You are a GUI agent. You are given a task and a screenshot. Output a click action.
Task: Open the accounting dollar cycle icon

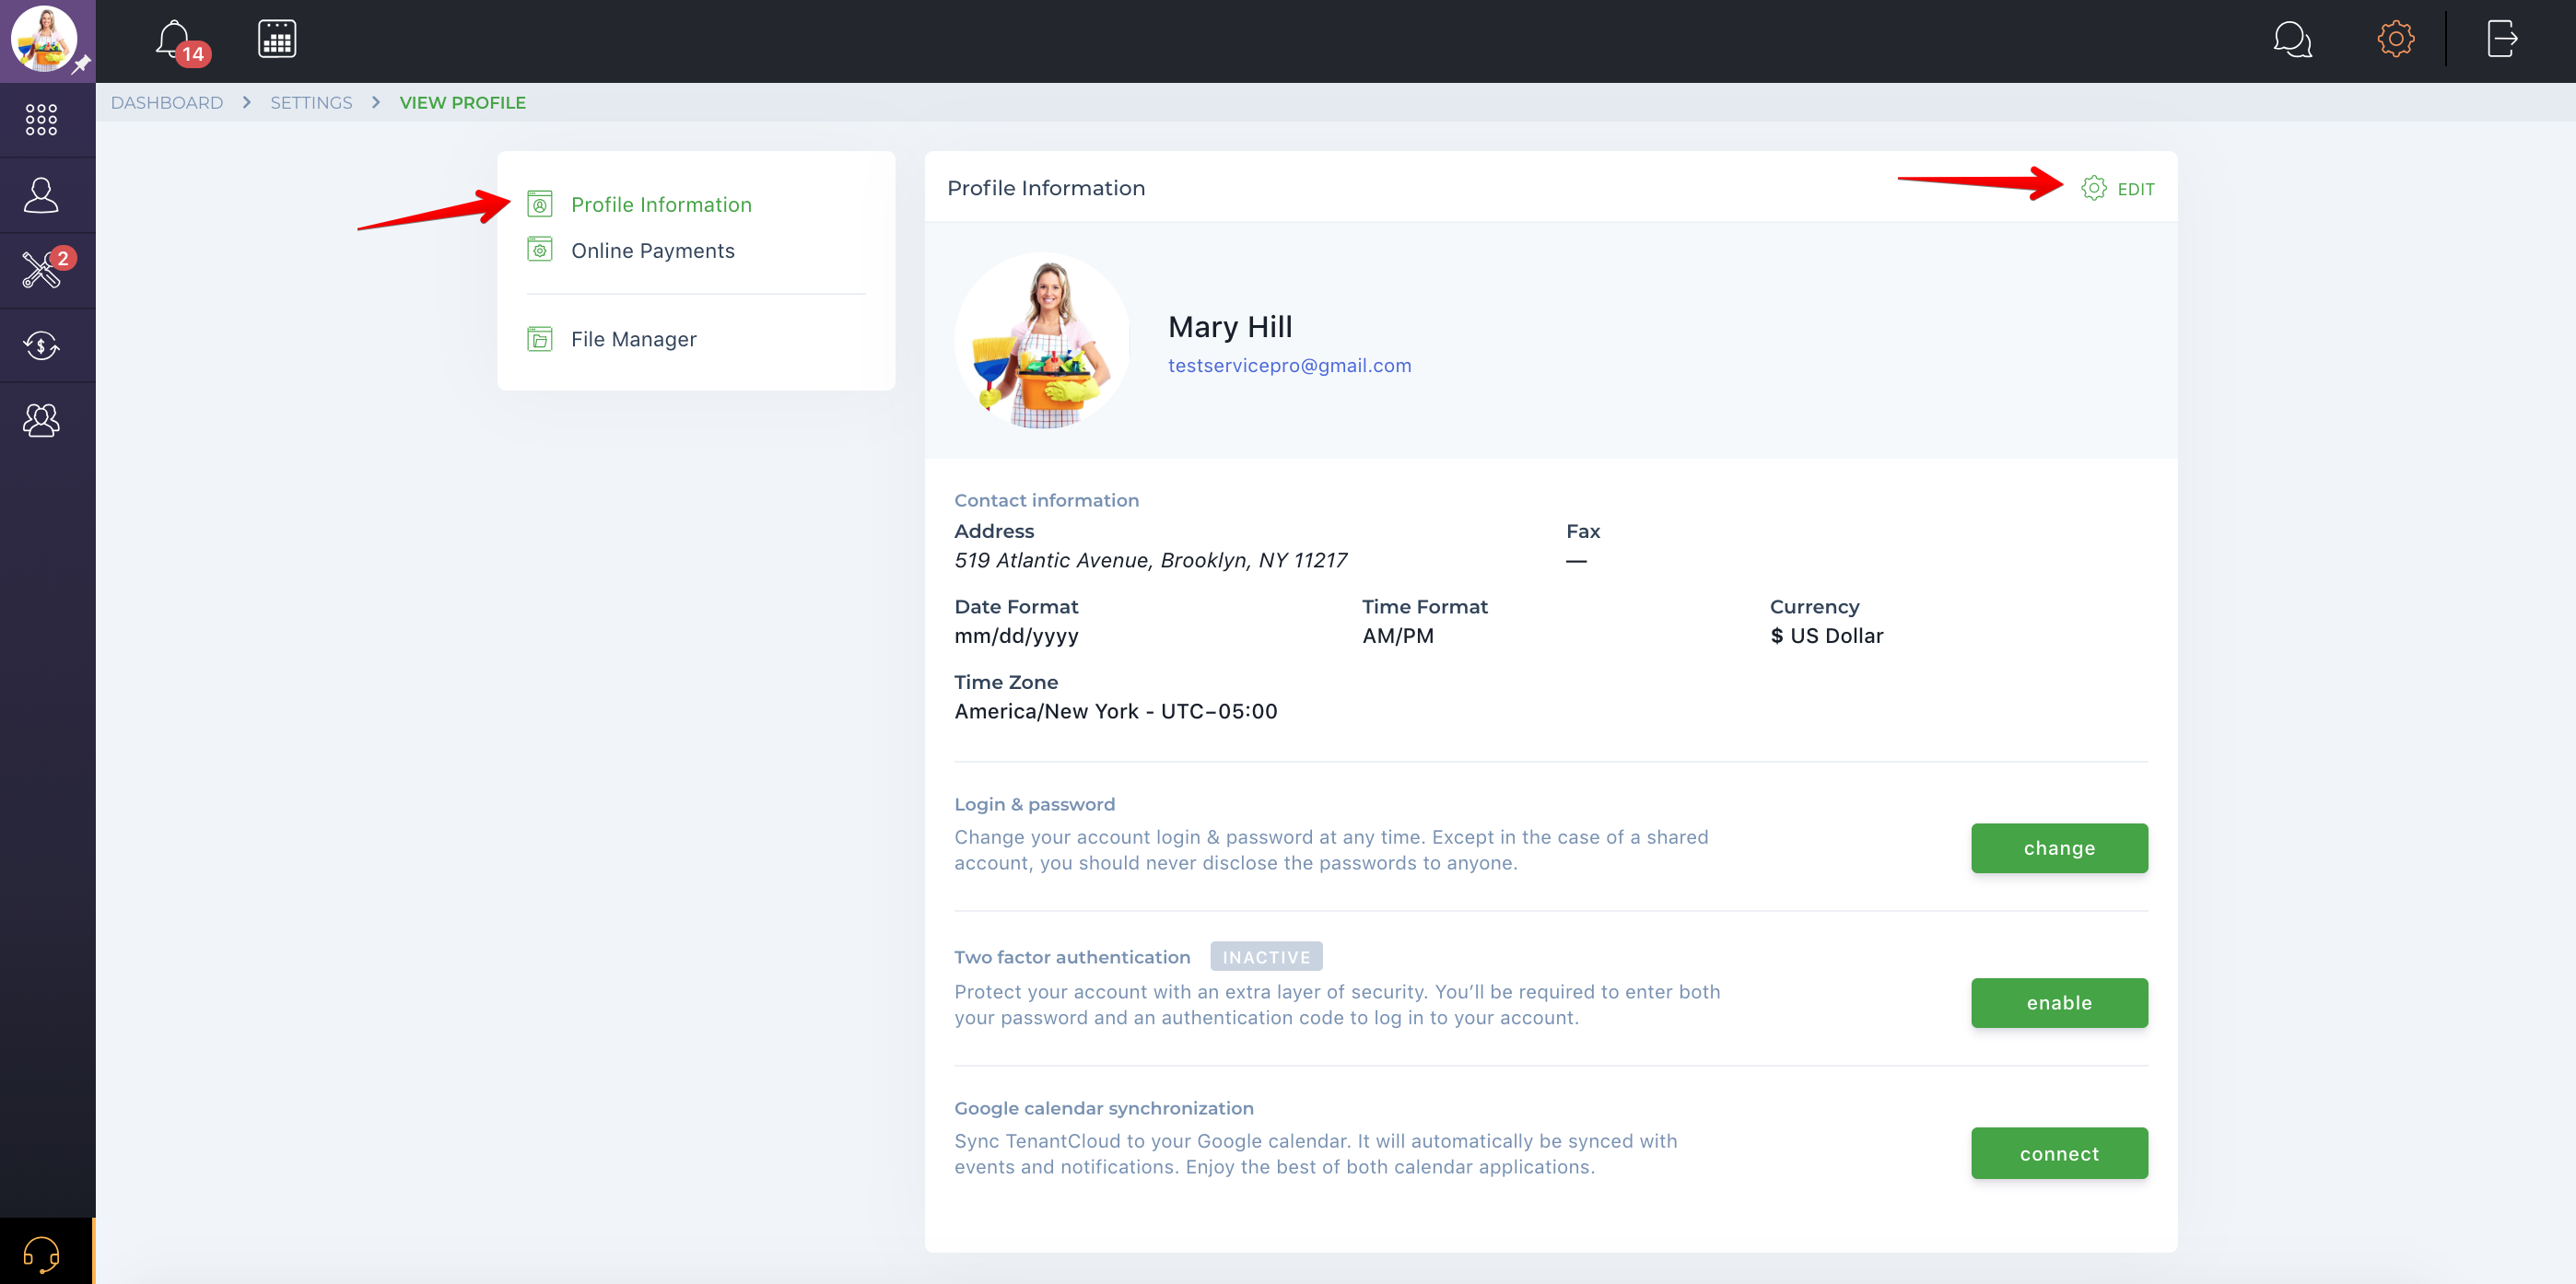(41, 346)
